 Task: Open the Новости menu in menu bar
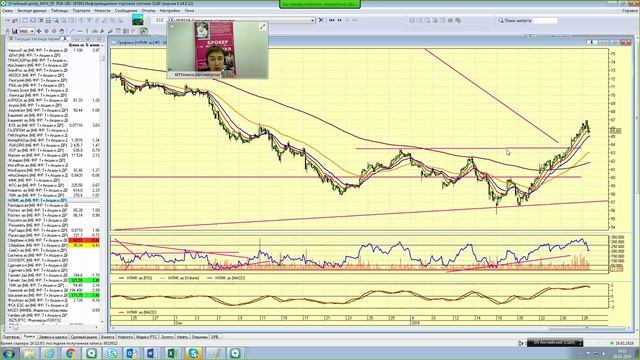pos(102,11)
